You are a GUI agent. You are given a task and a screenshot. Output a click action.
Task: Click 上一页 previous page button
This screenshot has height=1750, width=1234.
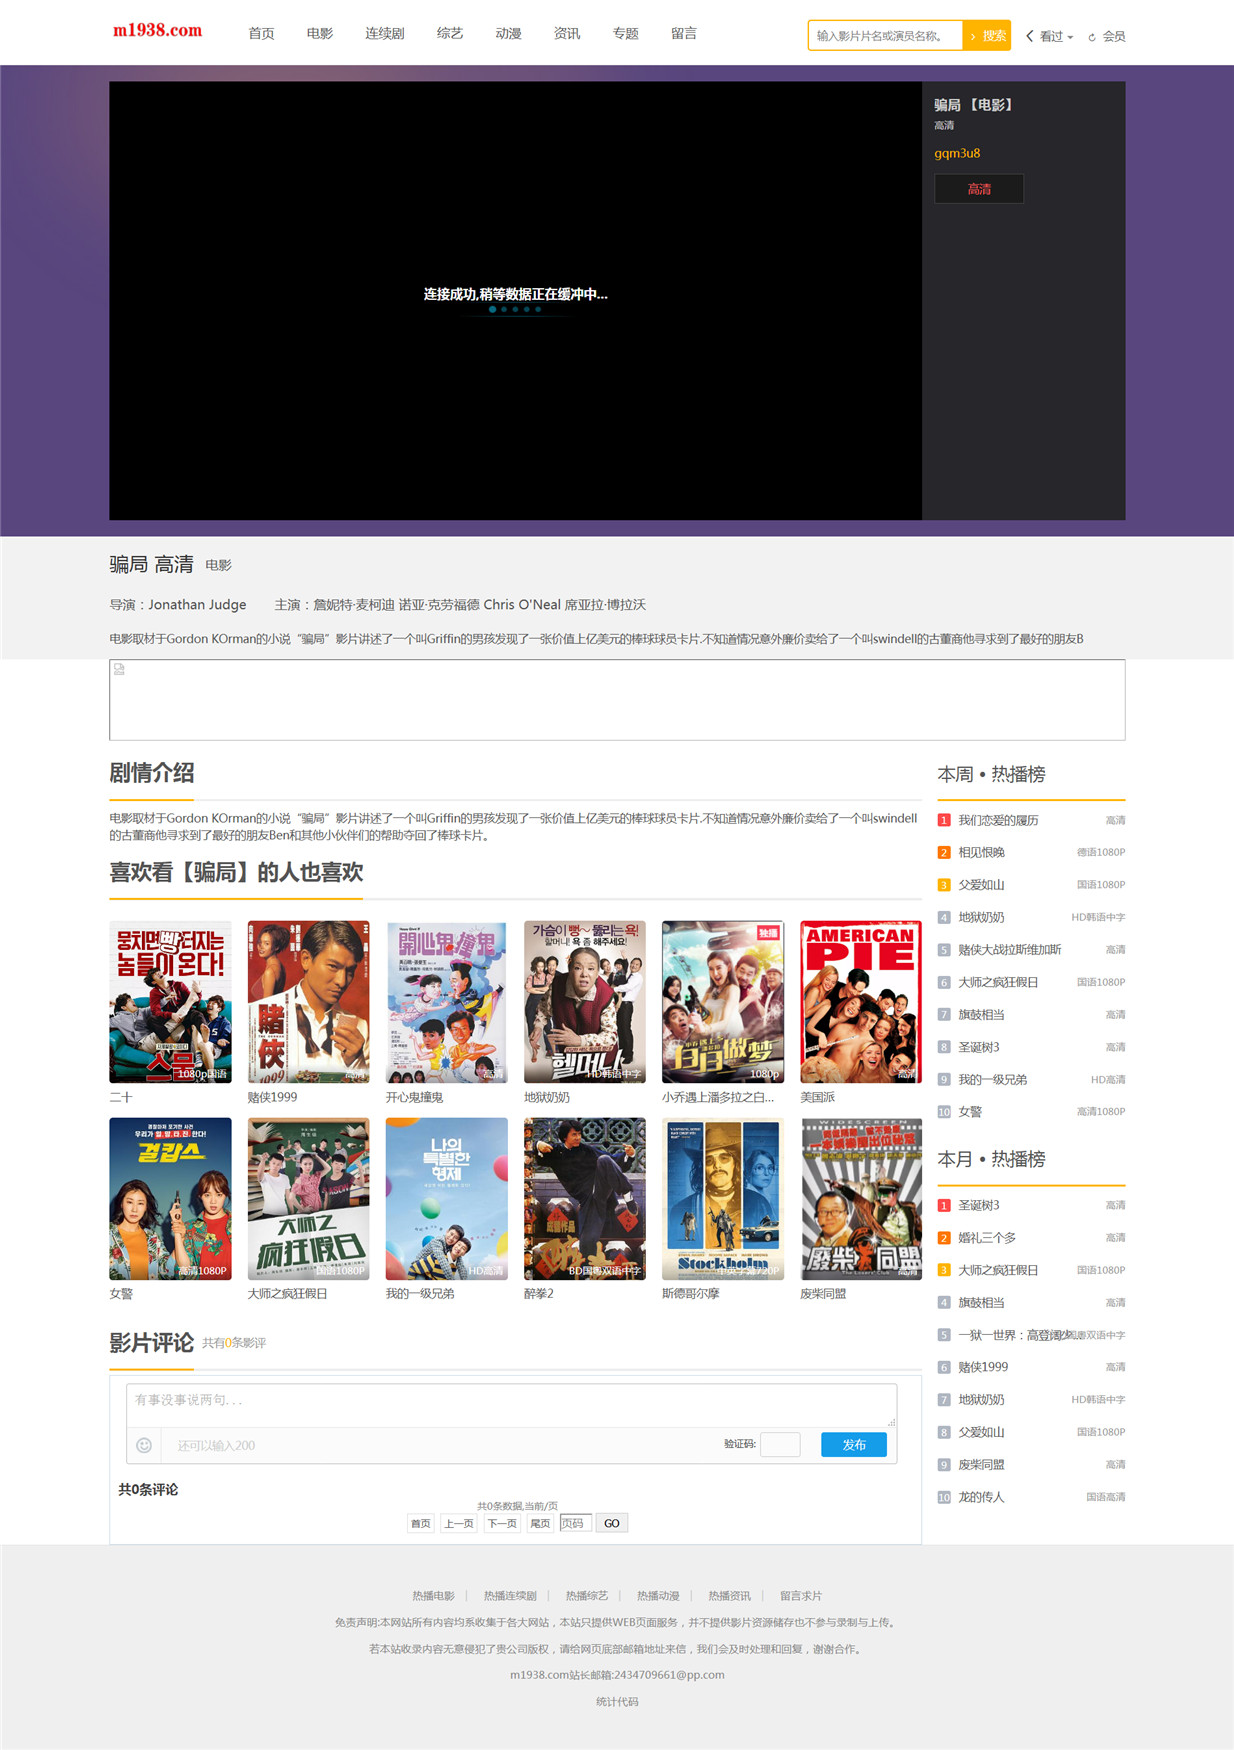click(459, 1523)
